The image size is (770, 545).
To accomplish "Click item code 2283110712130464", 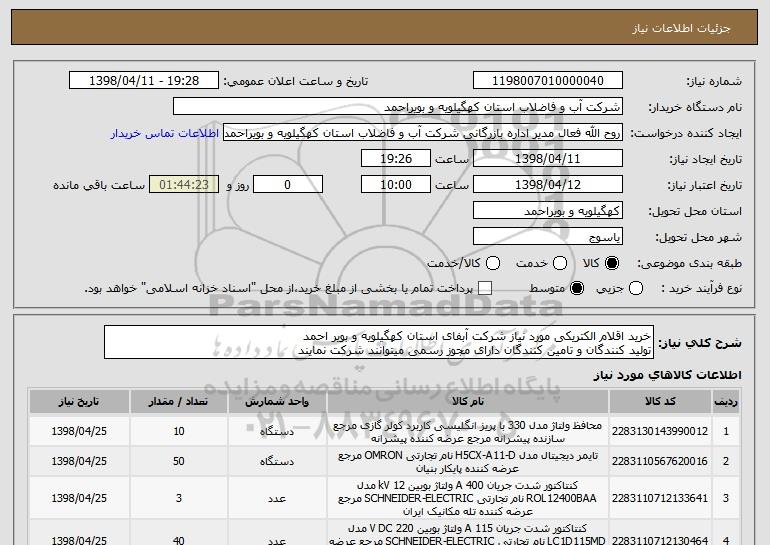I will [x=660, y=540].
